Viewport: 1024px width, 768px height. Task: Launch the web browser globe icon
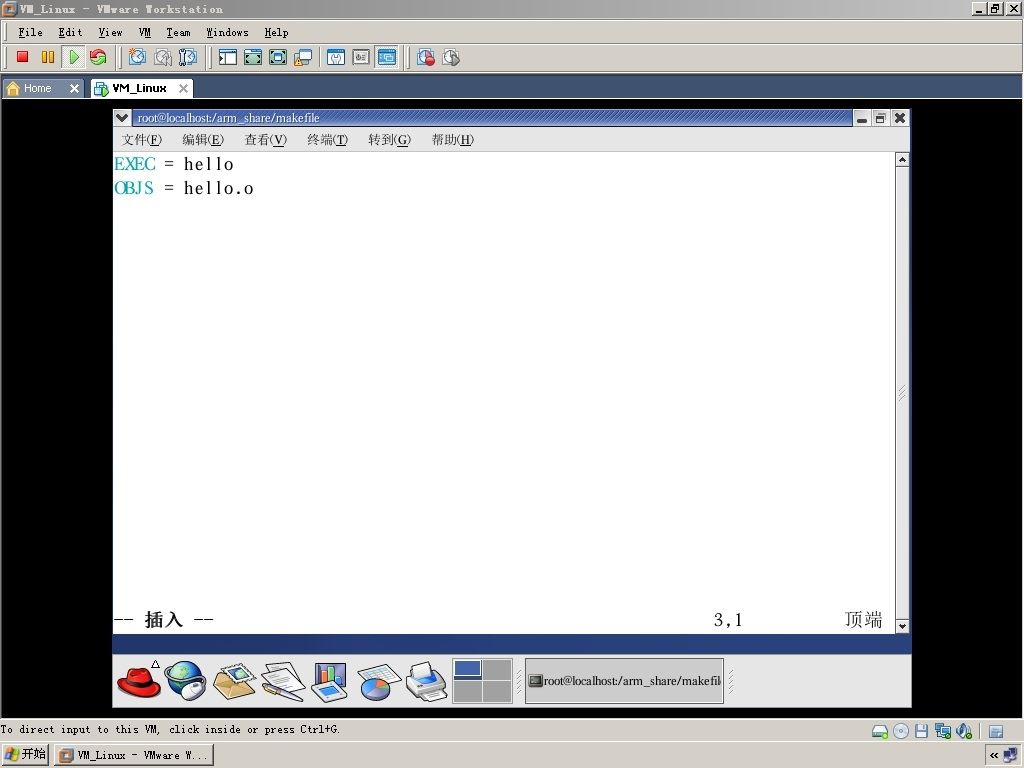click(x=185, y=680)
